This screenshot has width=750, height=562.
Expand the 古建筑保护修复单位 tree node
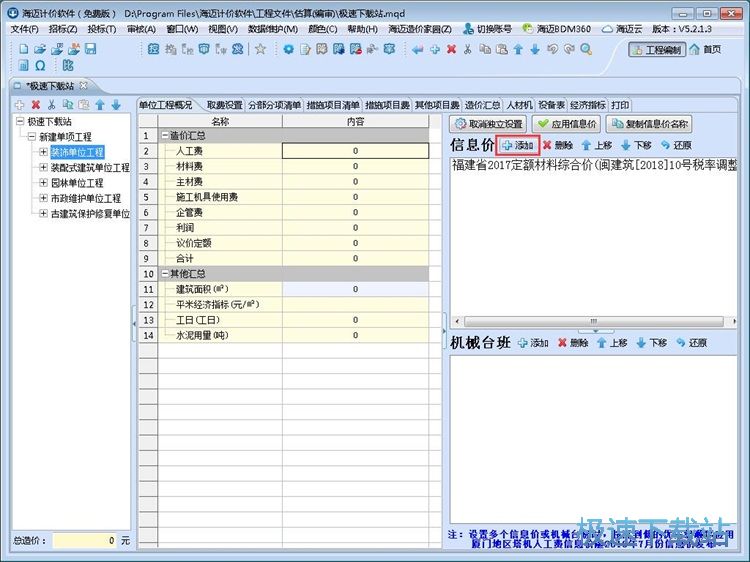tap(43, 213)
